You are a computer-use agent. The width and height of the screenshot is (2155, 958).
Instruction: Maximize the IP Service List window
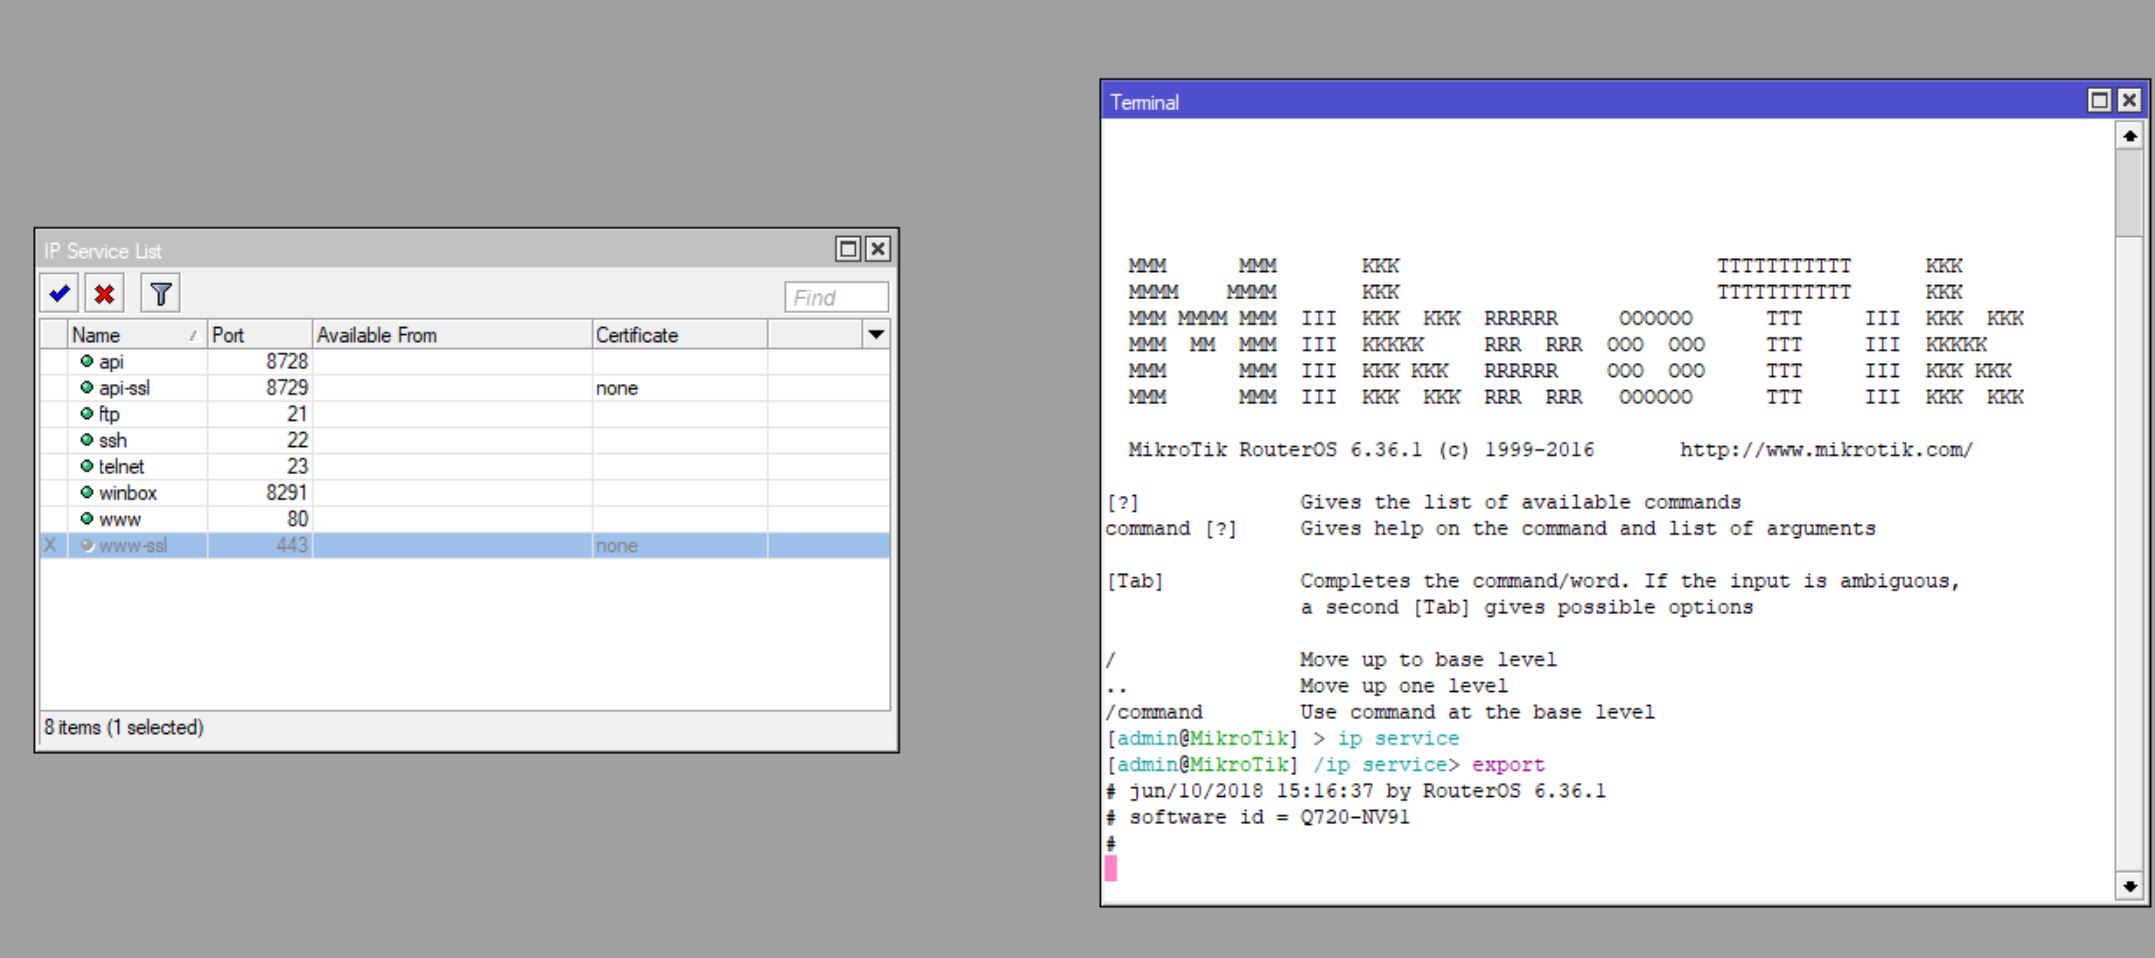click(848, 249)
